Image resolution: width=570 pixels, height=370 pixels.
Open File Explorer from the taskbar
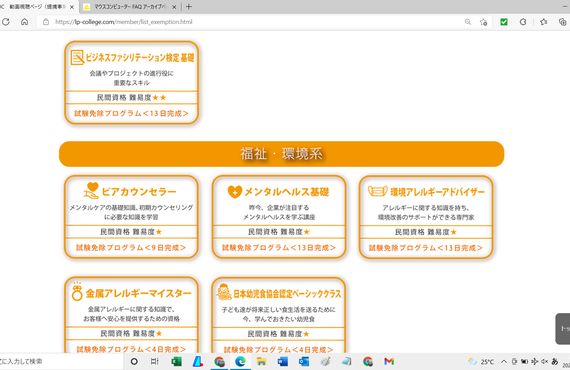coord(261,361)
